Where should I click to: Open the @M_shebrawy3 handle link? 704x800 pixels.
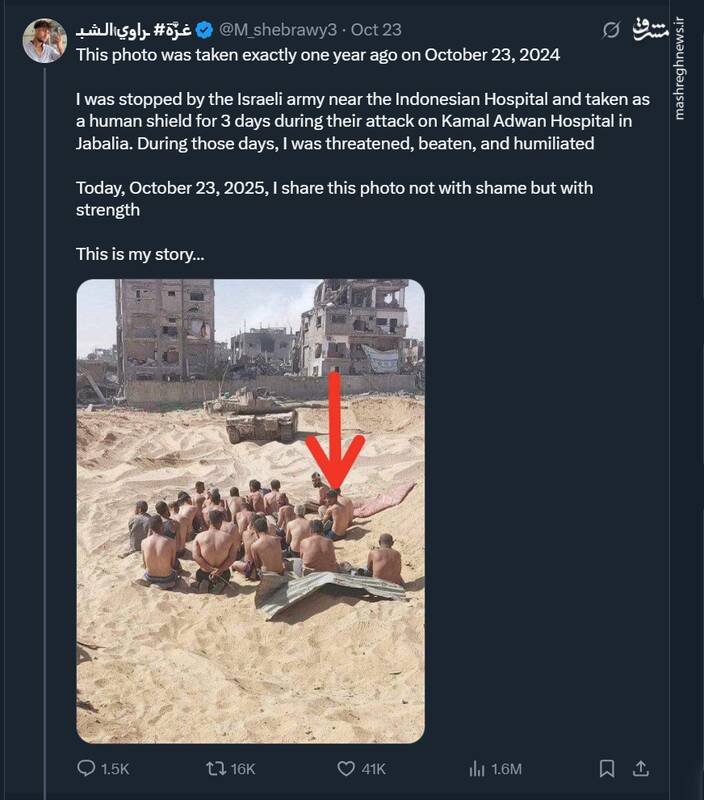273,31
